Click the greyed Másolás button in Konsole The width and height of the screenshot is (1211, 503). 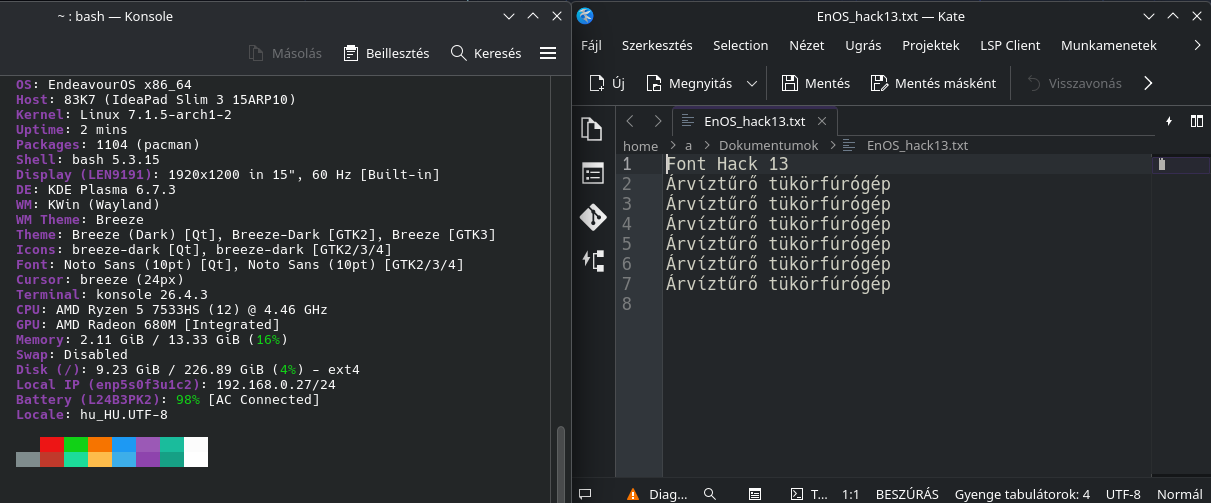(x=284, y=53)
